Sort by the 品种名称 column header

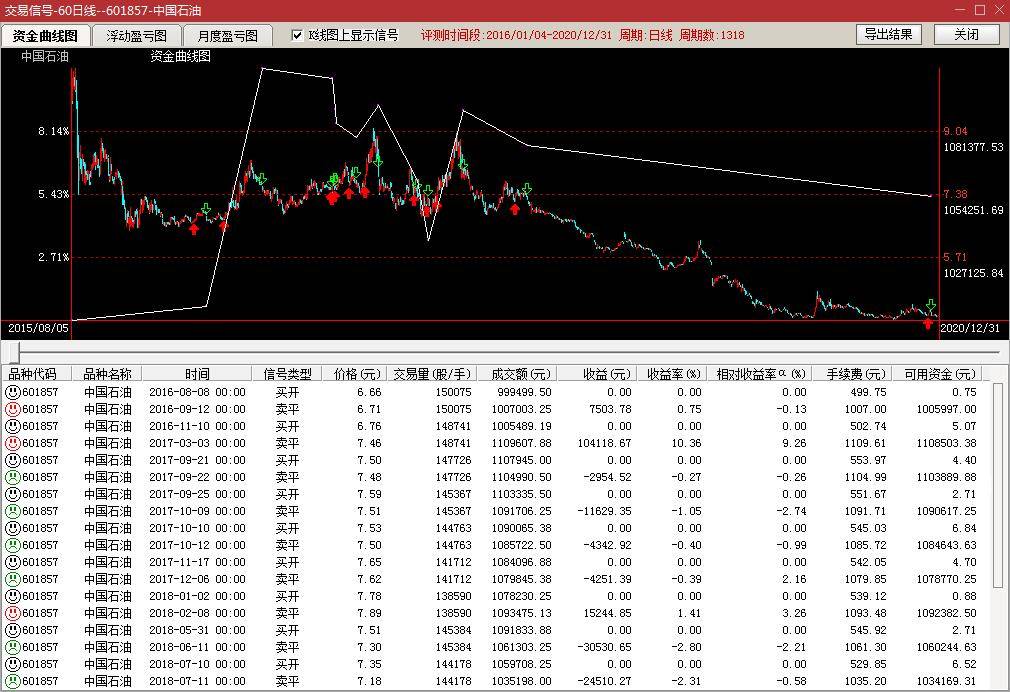(107, 374)
